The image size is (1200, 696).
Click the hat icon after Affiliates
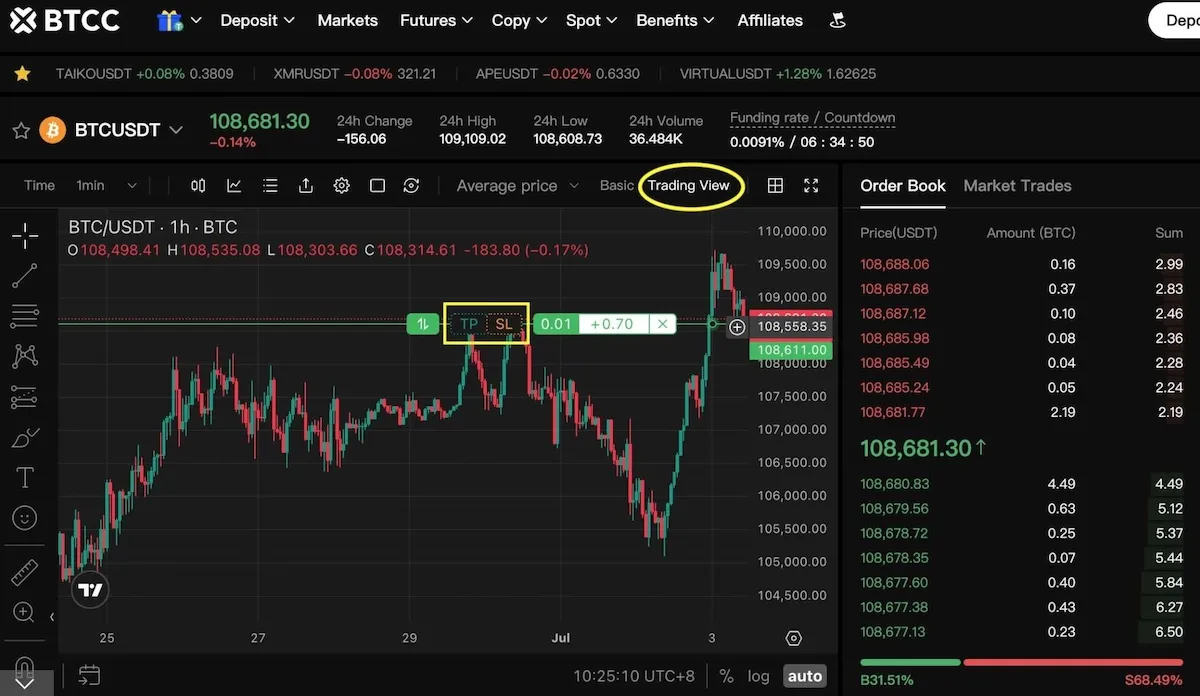coord(838,20)
